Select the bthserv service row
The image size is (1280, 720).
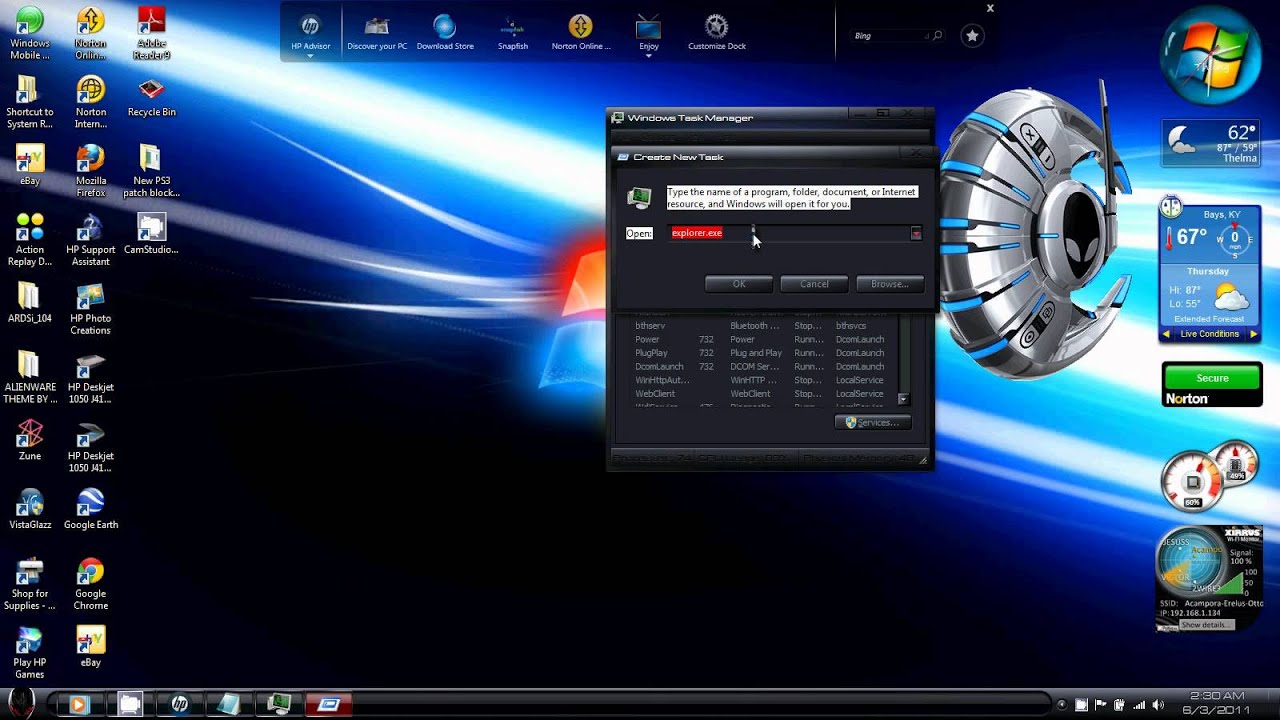click(765, 326)
